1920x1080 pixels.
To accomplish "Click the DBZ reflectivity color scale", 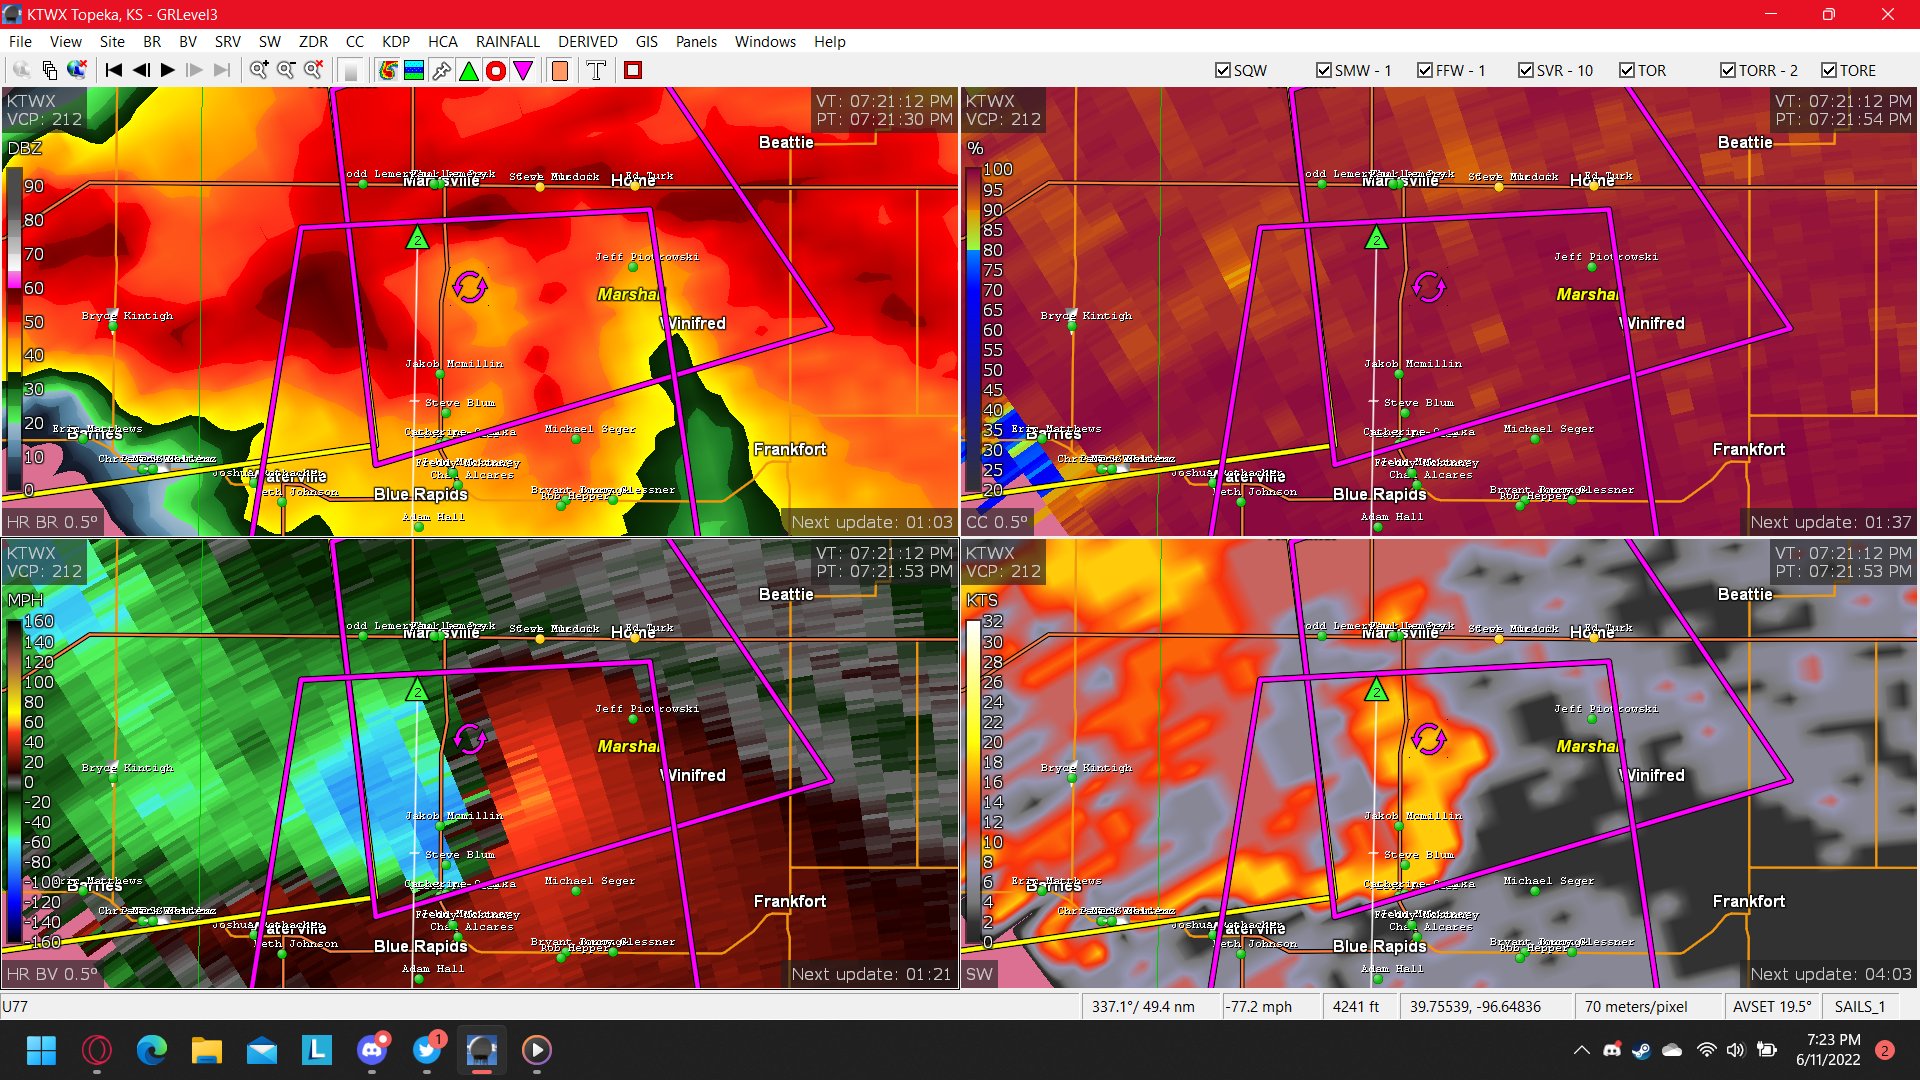I will coord(16,330).
